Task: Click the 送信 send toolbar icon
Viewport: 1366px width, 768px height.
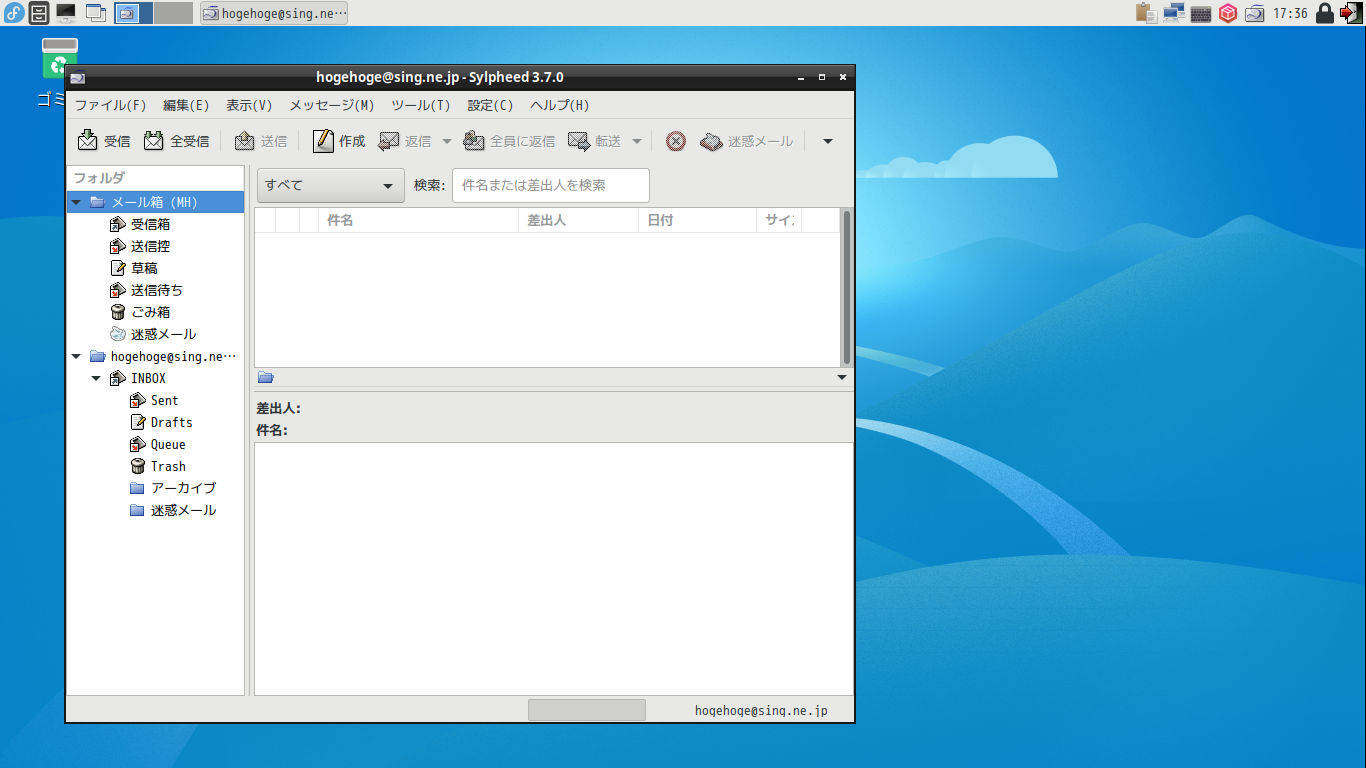Action: click(245, 141)
